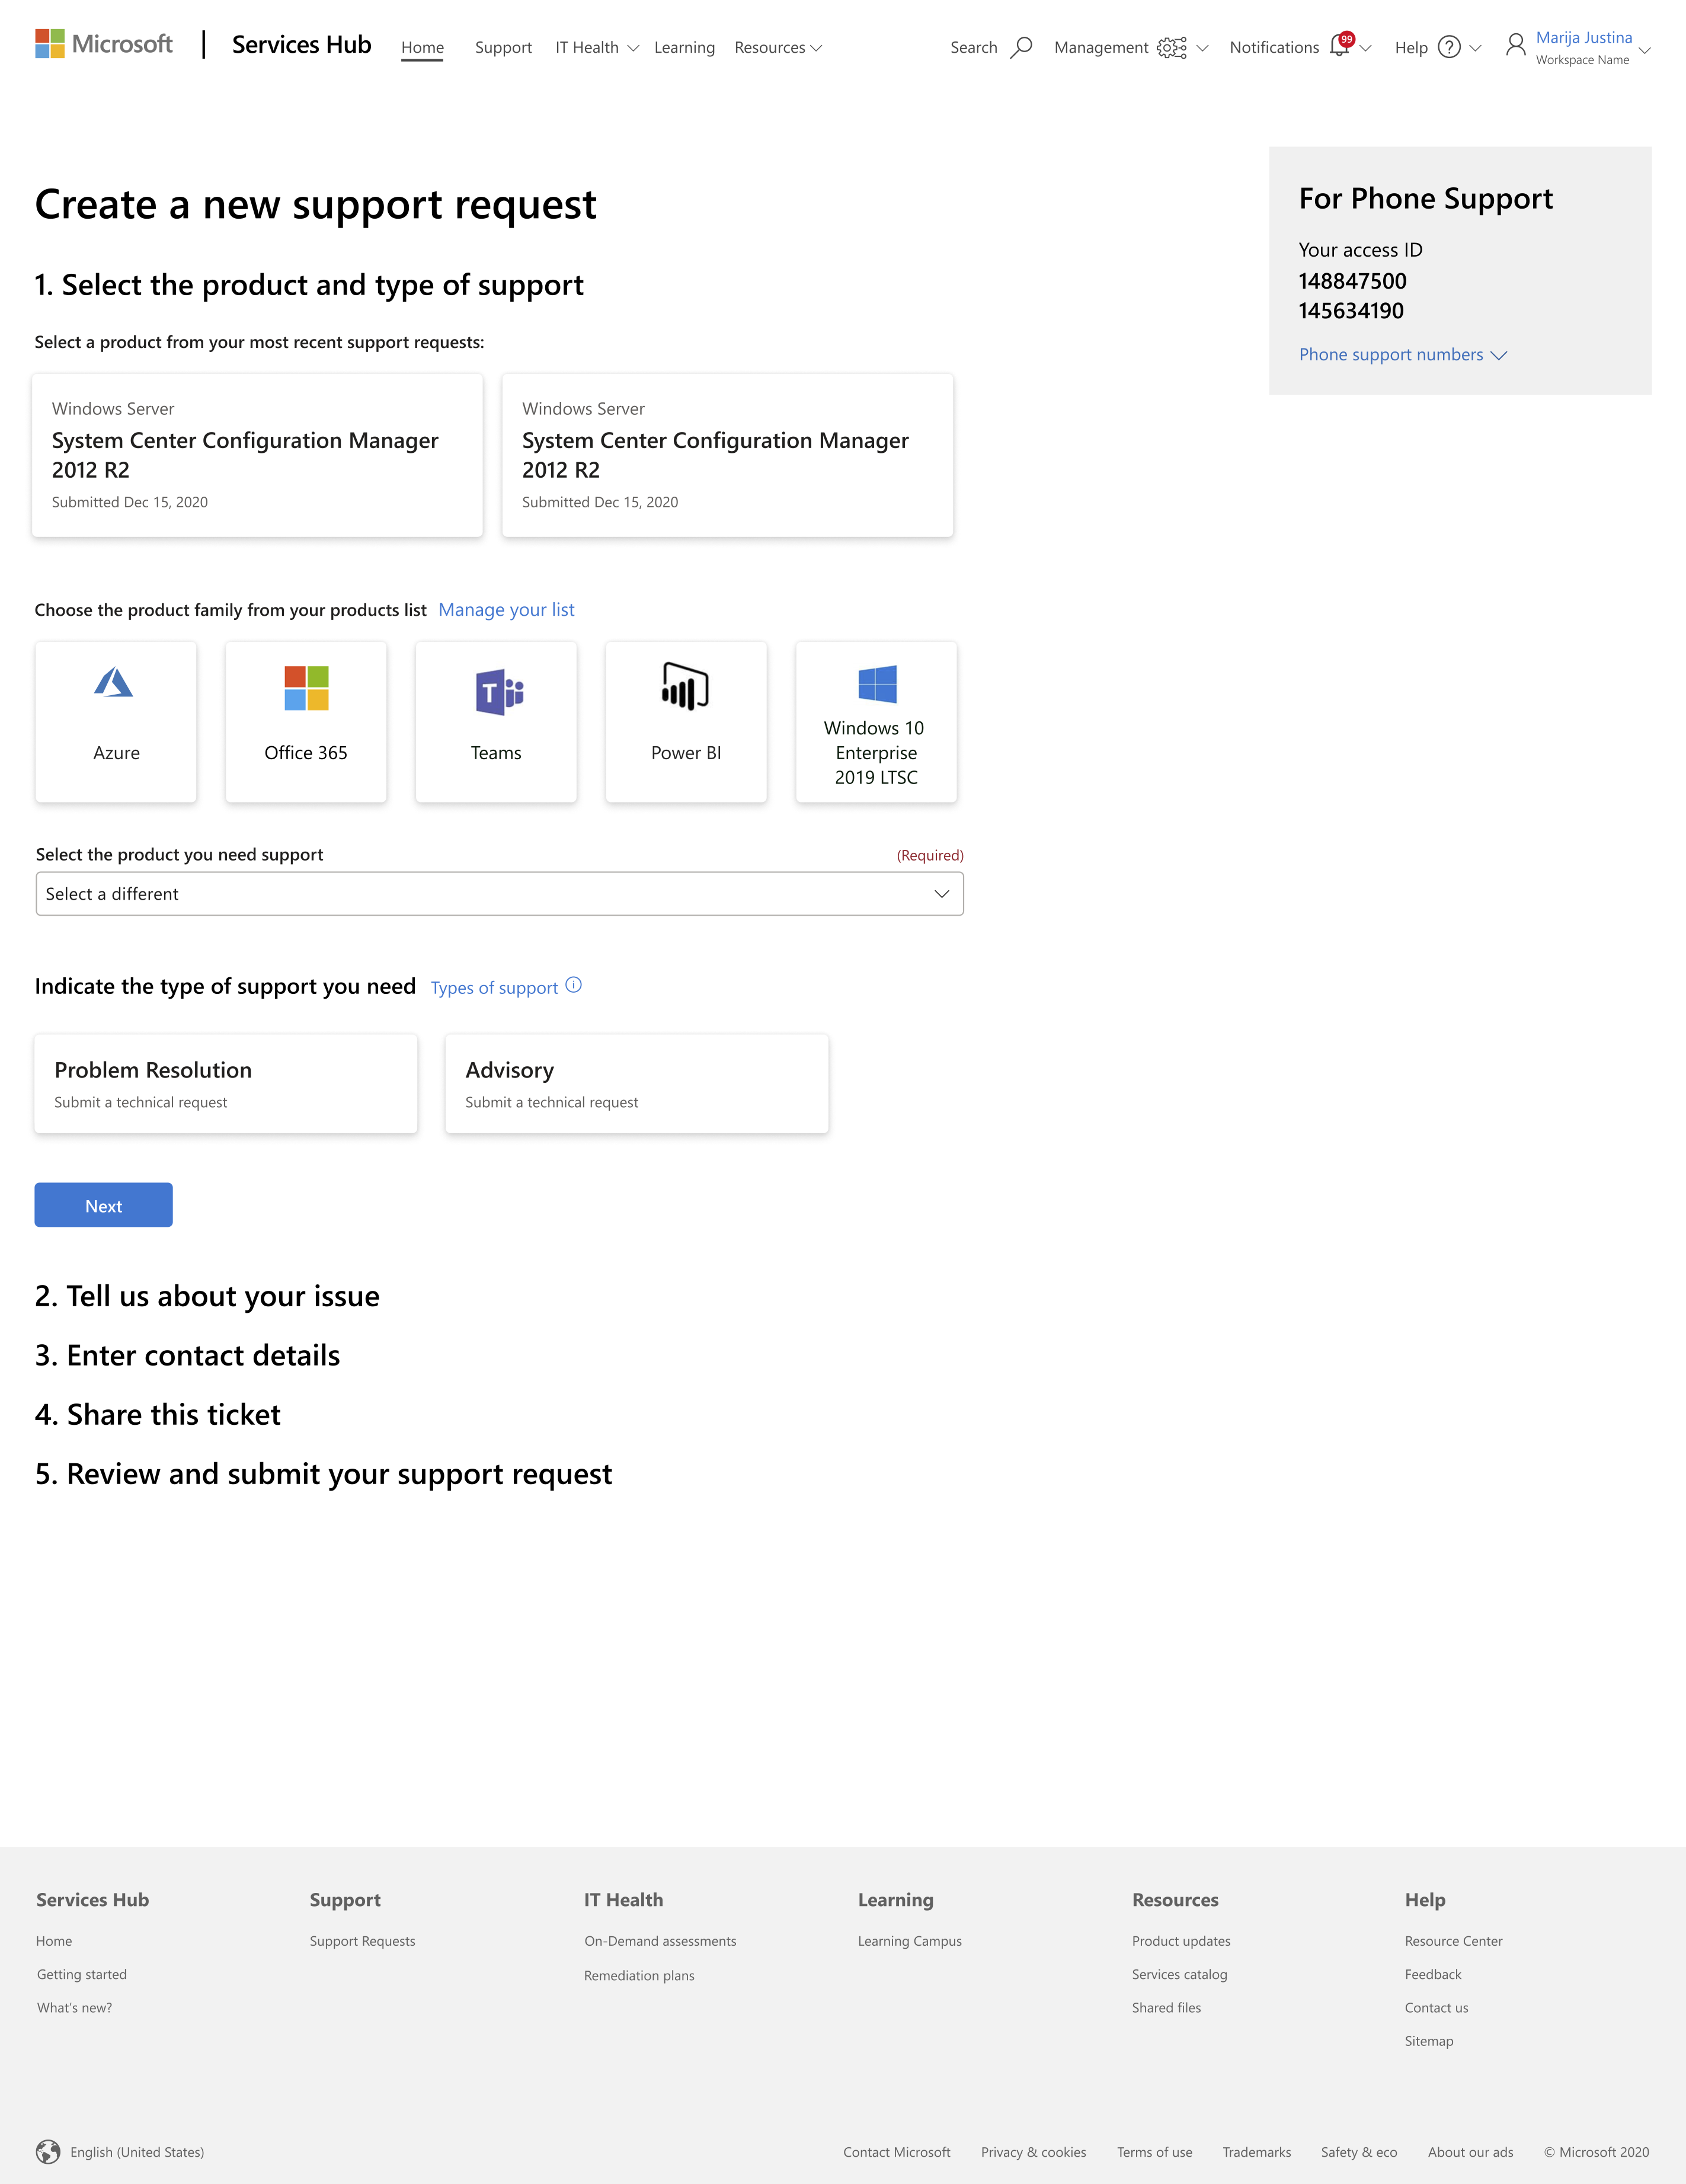Click the Manage your list link

tap(506, 610)
